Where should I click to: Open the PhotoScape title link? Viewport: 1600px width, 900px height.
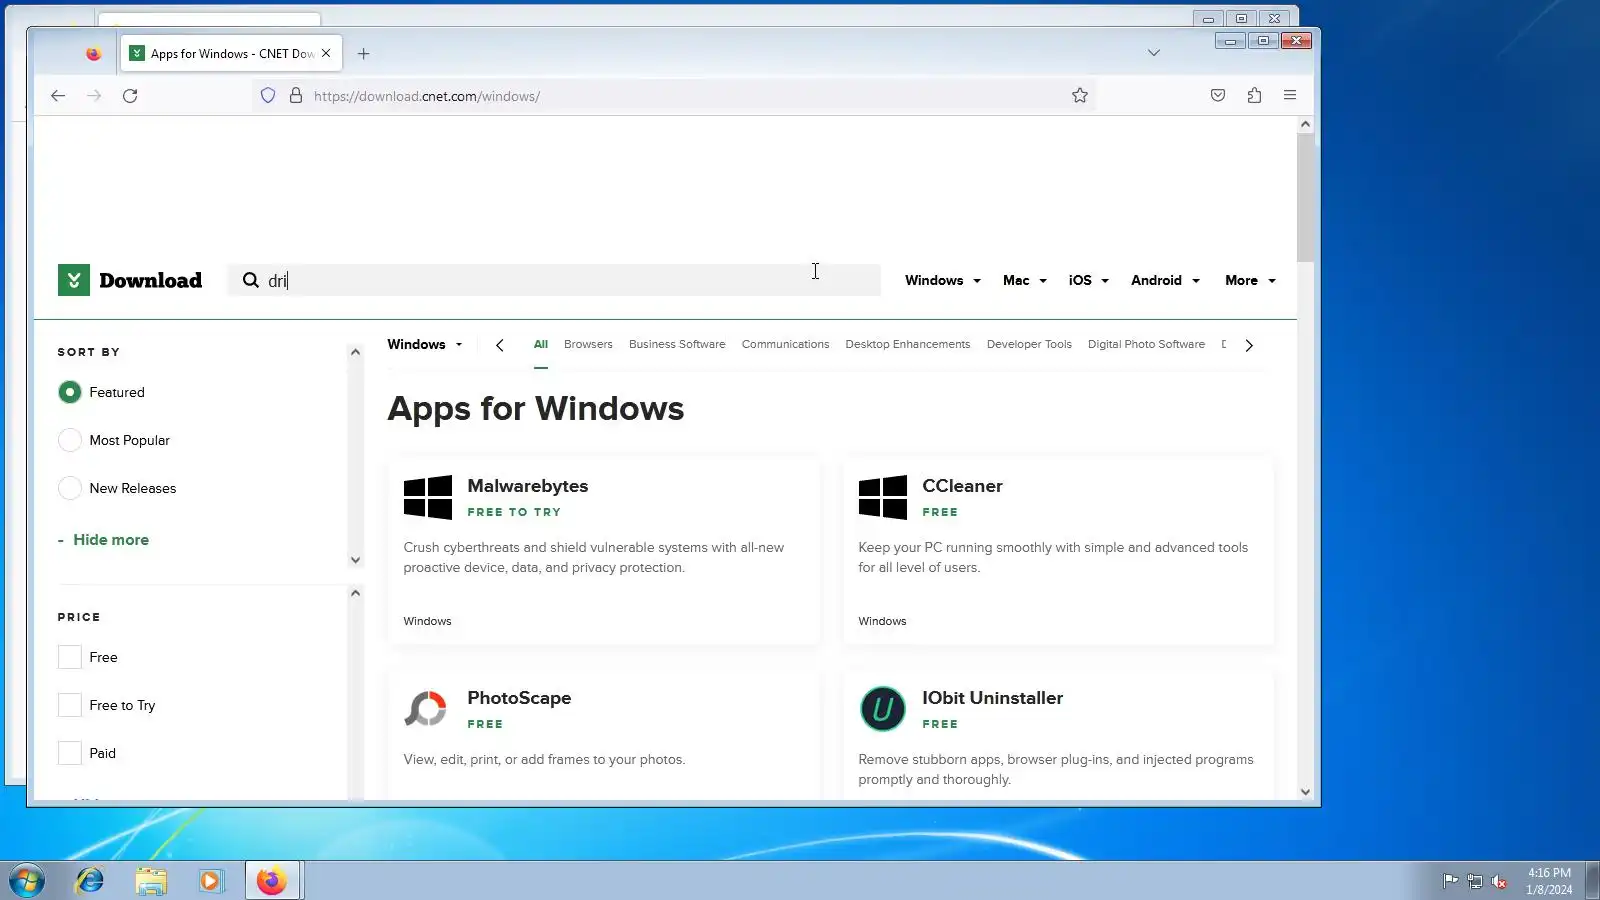519,698
